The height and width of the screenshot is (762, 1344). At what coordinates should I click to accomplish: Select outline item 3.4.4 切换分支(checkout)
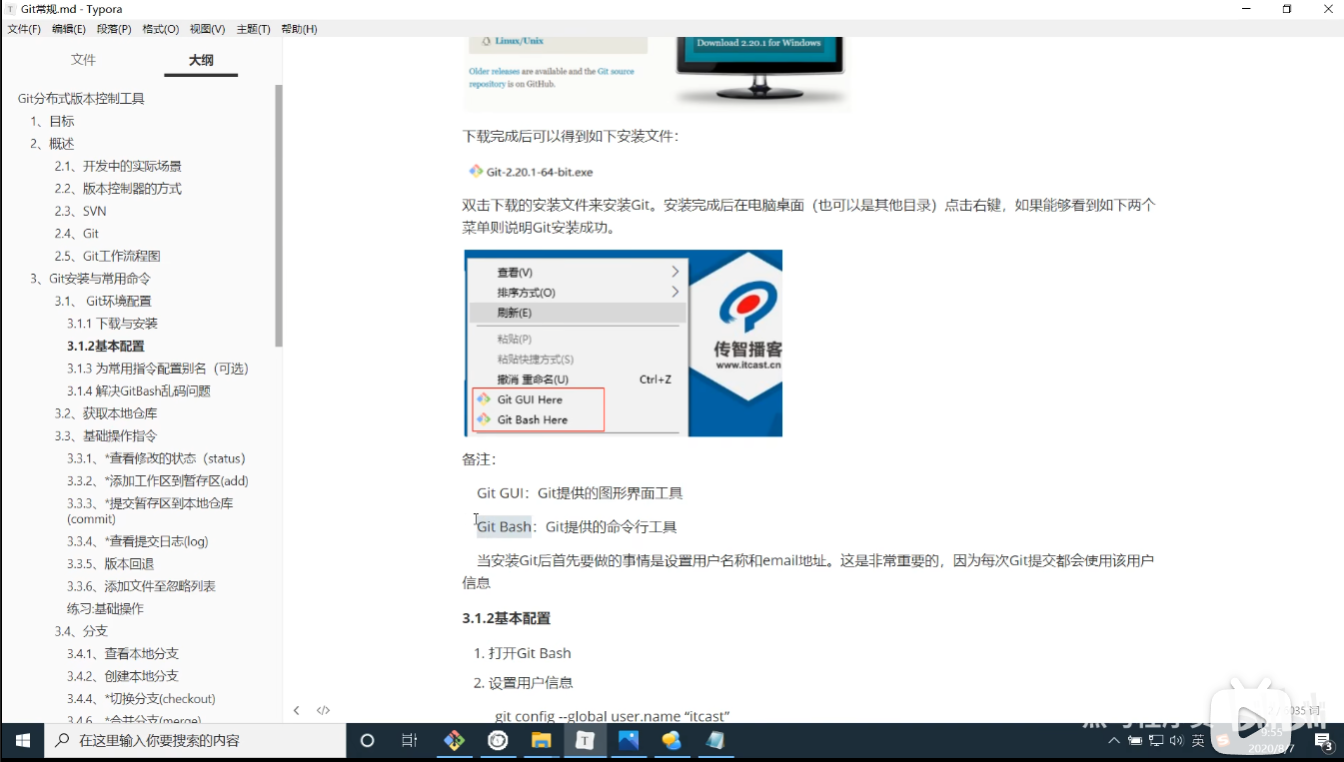141,699
